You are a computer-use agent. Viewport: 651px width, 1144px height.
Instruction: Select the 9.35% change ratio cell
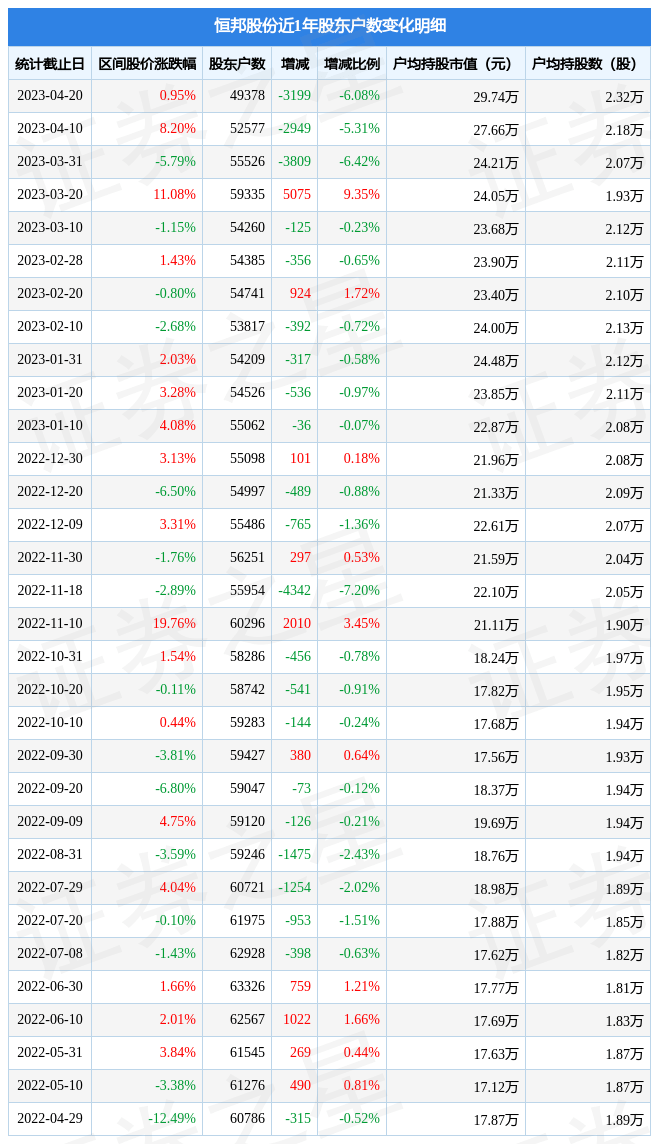pos(361,195)
